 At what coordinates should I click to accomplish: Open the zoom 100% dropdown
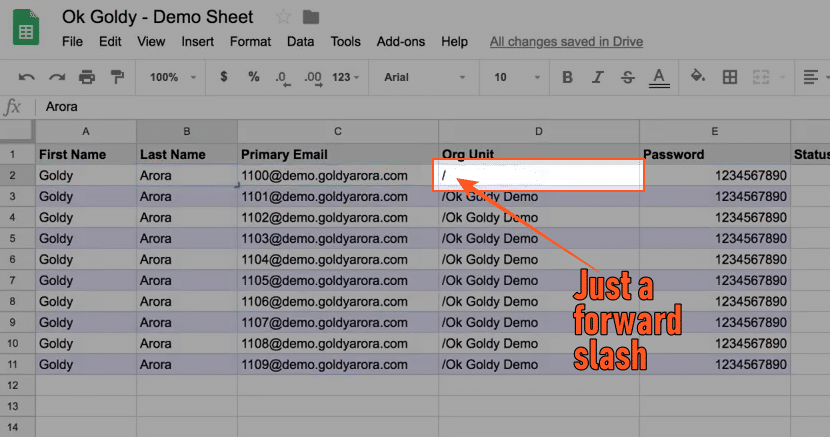tap(173, 77)
